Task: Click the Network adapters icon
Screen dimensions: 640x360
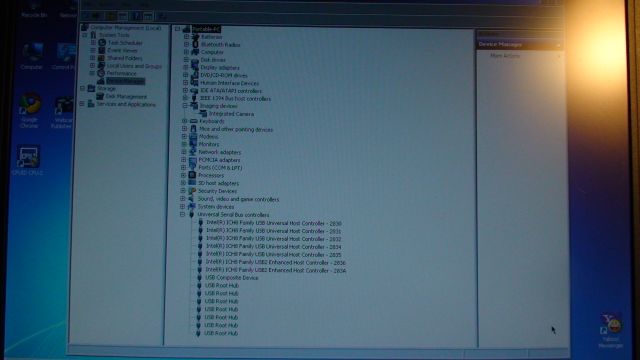Action: pyautogui.click(x=193, y=152)
